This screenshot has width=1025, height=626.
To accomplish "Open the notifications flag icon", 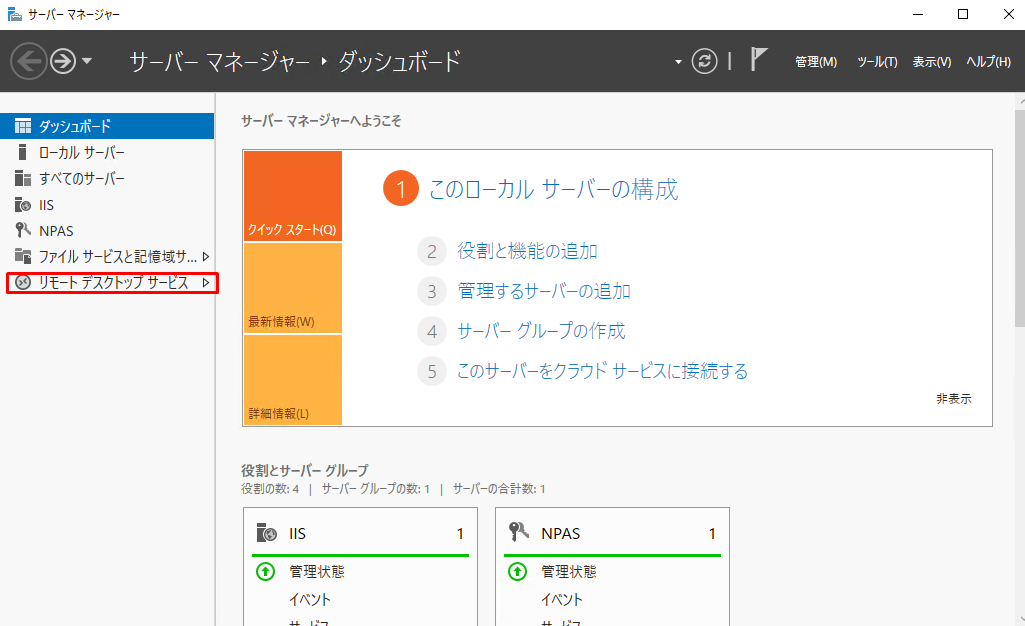I will coord(759,60).
